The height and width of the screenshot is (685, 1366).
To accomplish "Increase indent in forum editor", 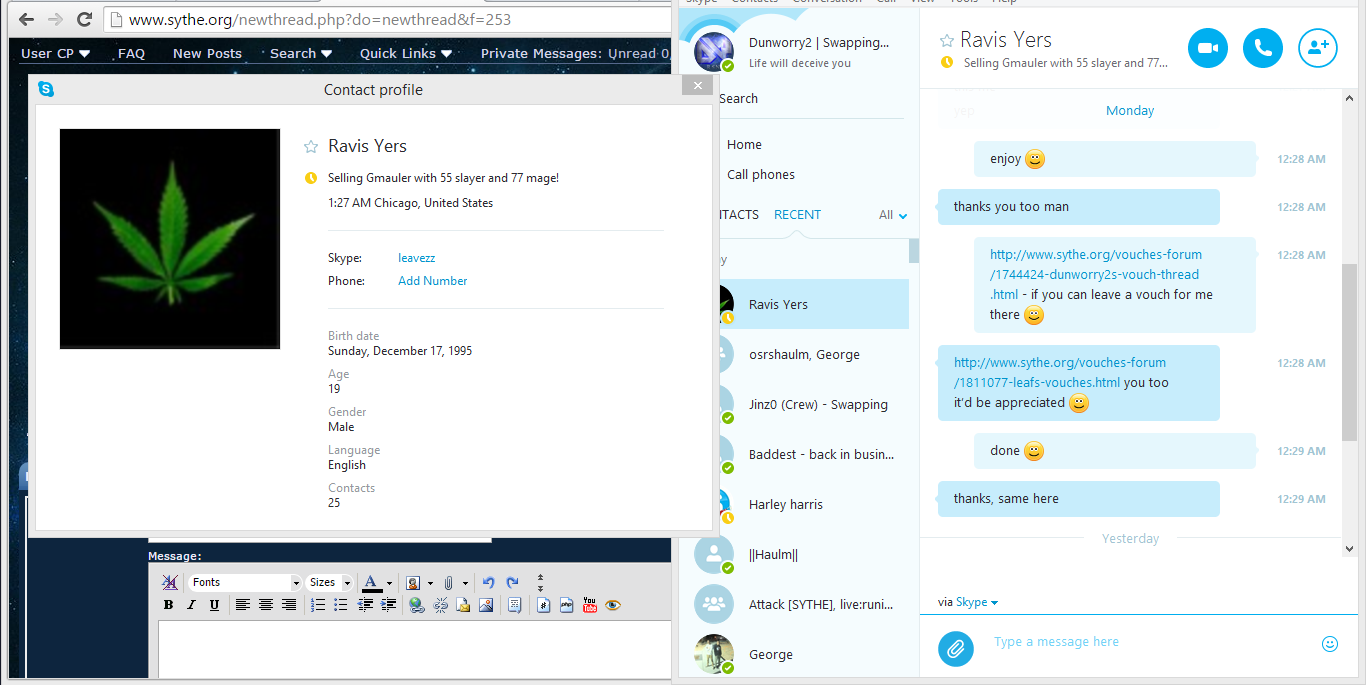I will pos(389,605).
